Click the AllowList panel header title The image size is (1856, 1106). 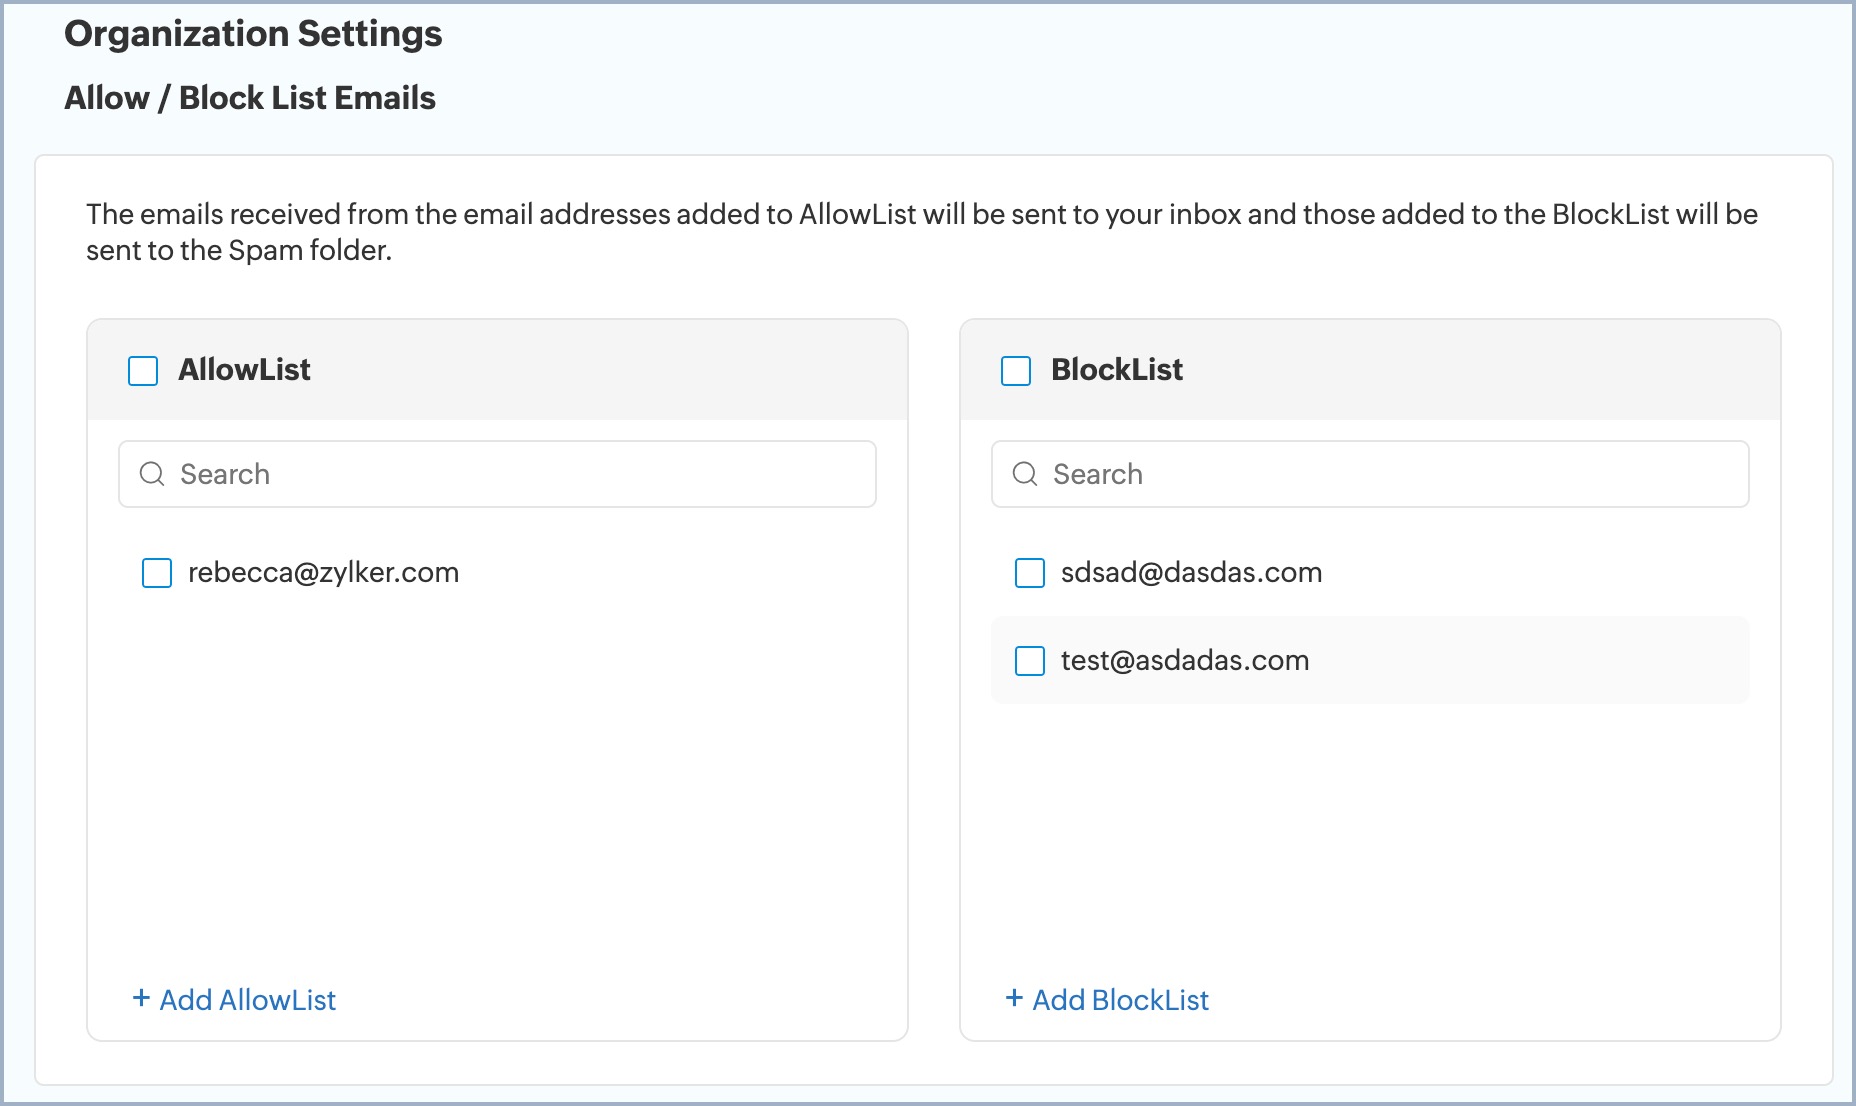point(244,370)
